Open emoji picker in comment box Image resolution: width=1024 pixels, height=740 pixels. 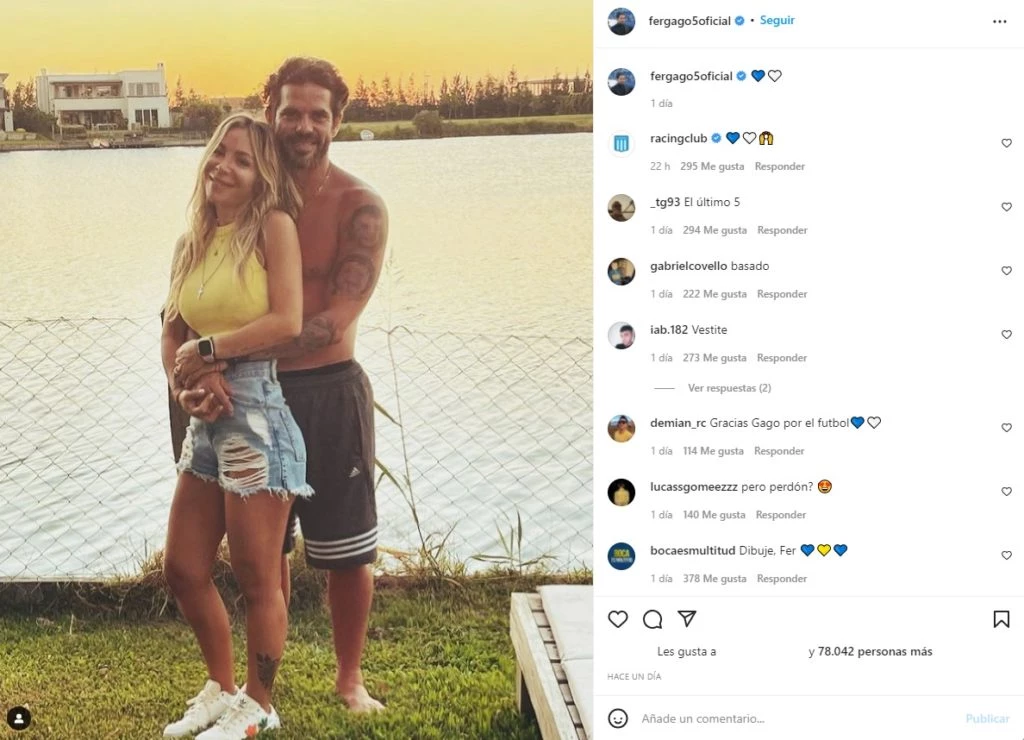(x=618, y=718)
